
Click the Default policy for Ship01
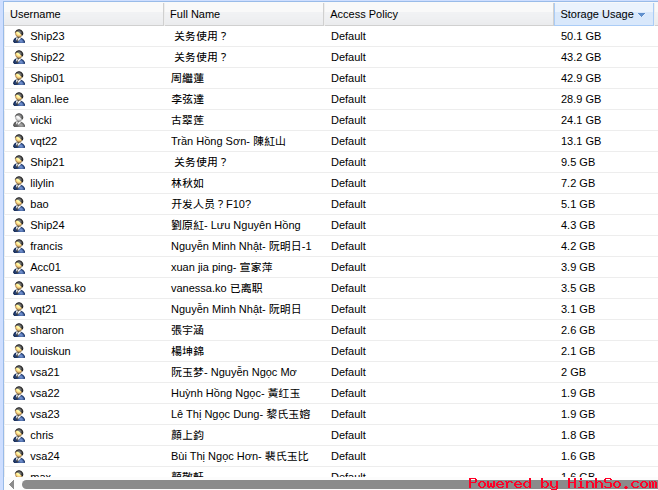pos(348,78)
